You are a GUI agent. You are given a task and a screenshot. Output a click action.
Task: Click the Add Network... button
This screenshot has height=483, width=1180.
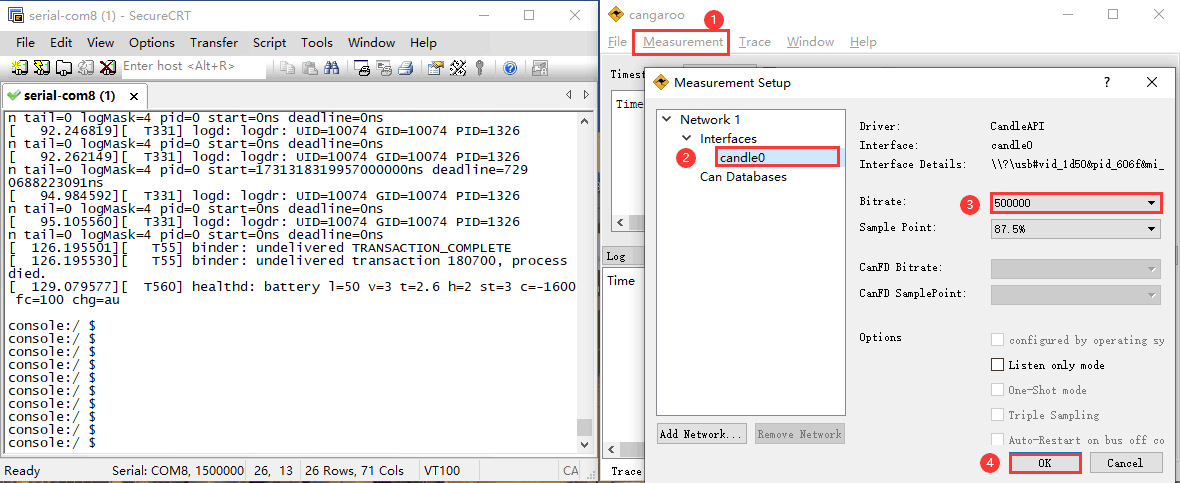[701, 434]
